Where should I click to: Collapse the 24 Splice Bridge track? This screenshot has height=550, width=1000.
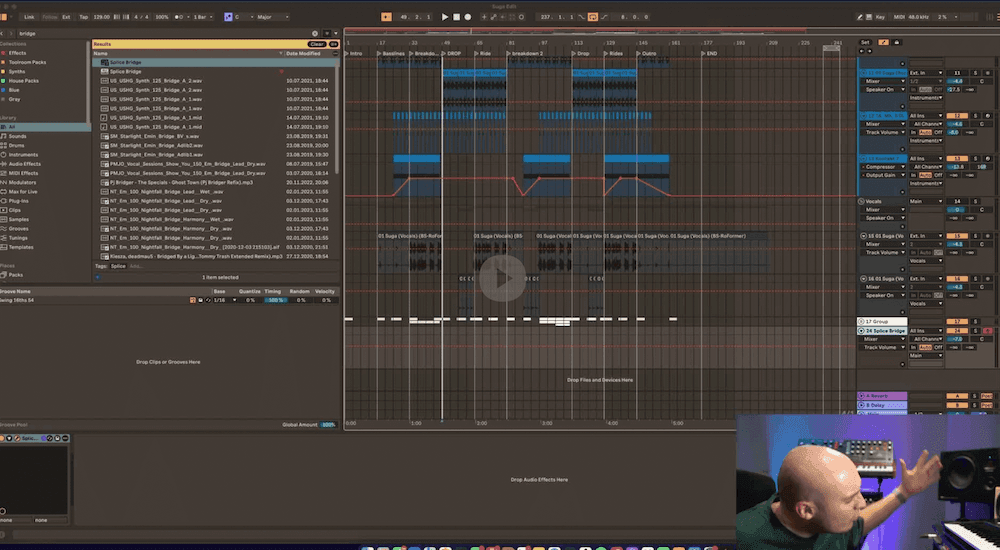(862, 331)
